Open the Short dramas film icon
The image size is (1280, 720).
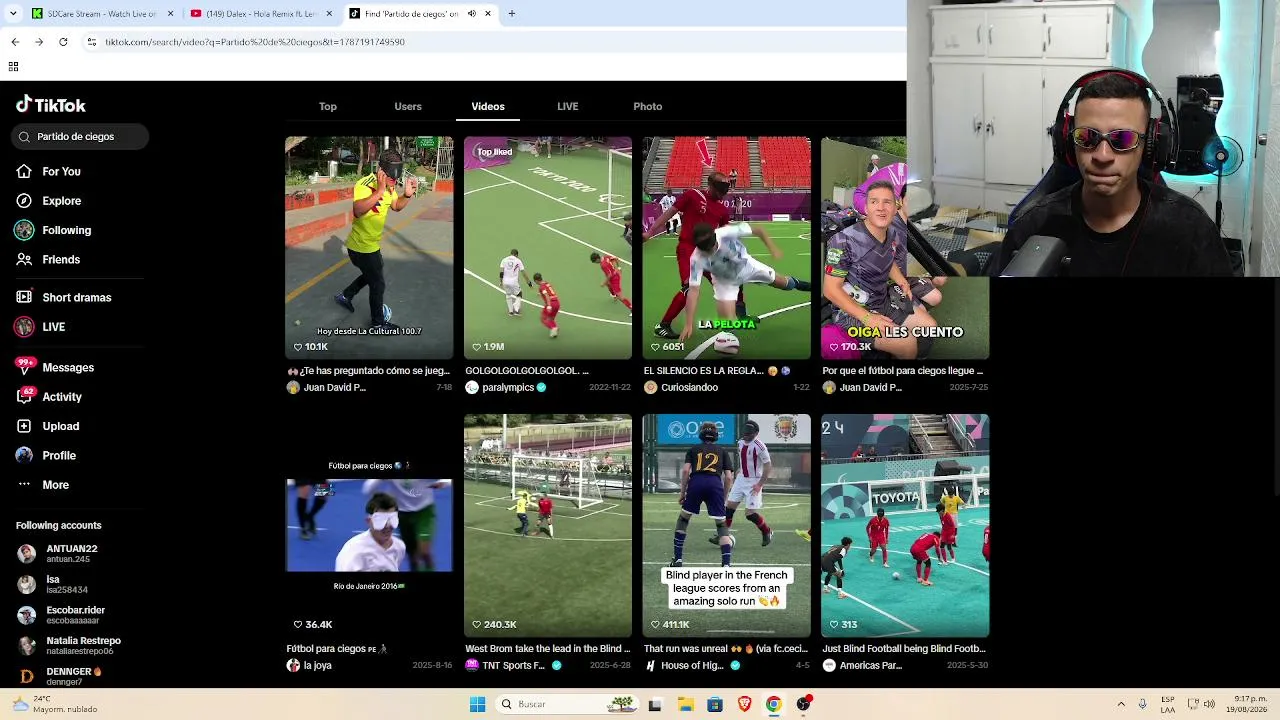click(x=24, y=298)
